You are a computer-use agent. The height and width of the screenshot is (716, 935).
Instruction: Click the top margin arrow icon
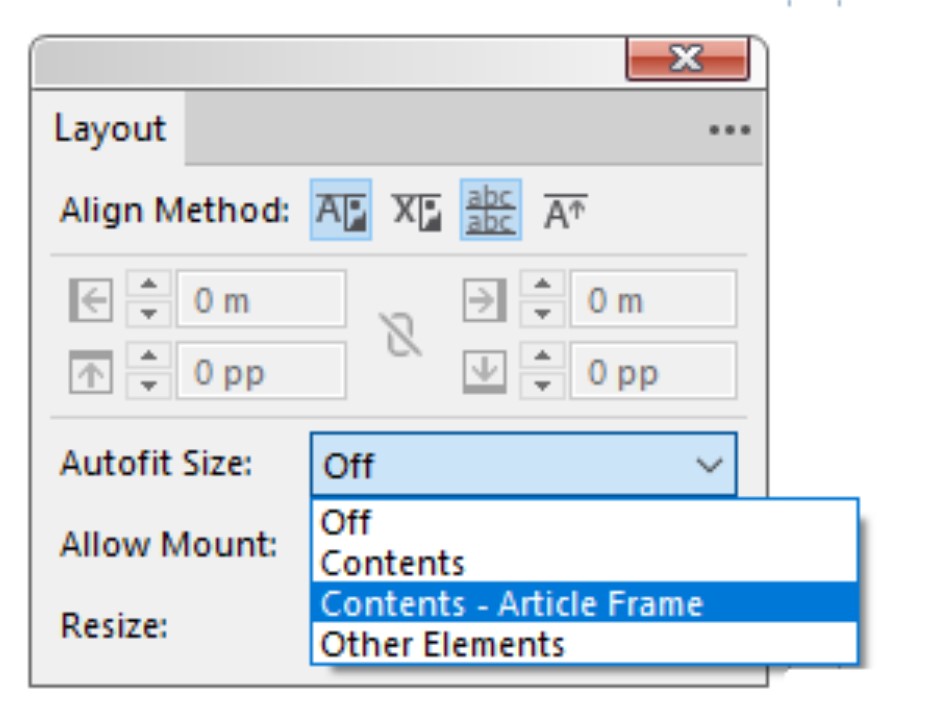(90, 373)
